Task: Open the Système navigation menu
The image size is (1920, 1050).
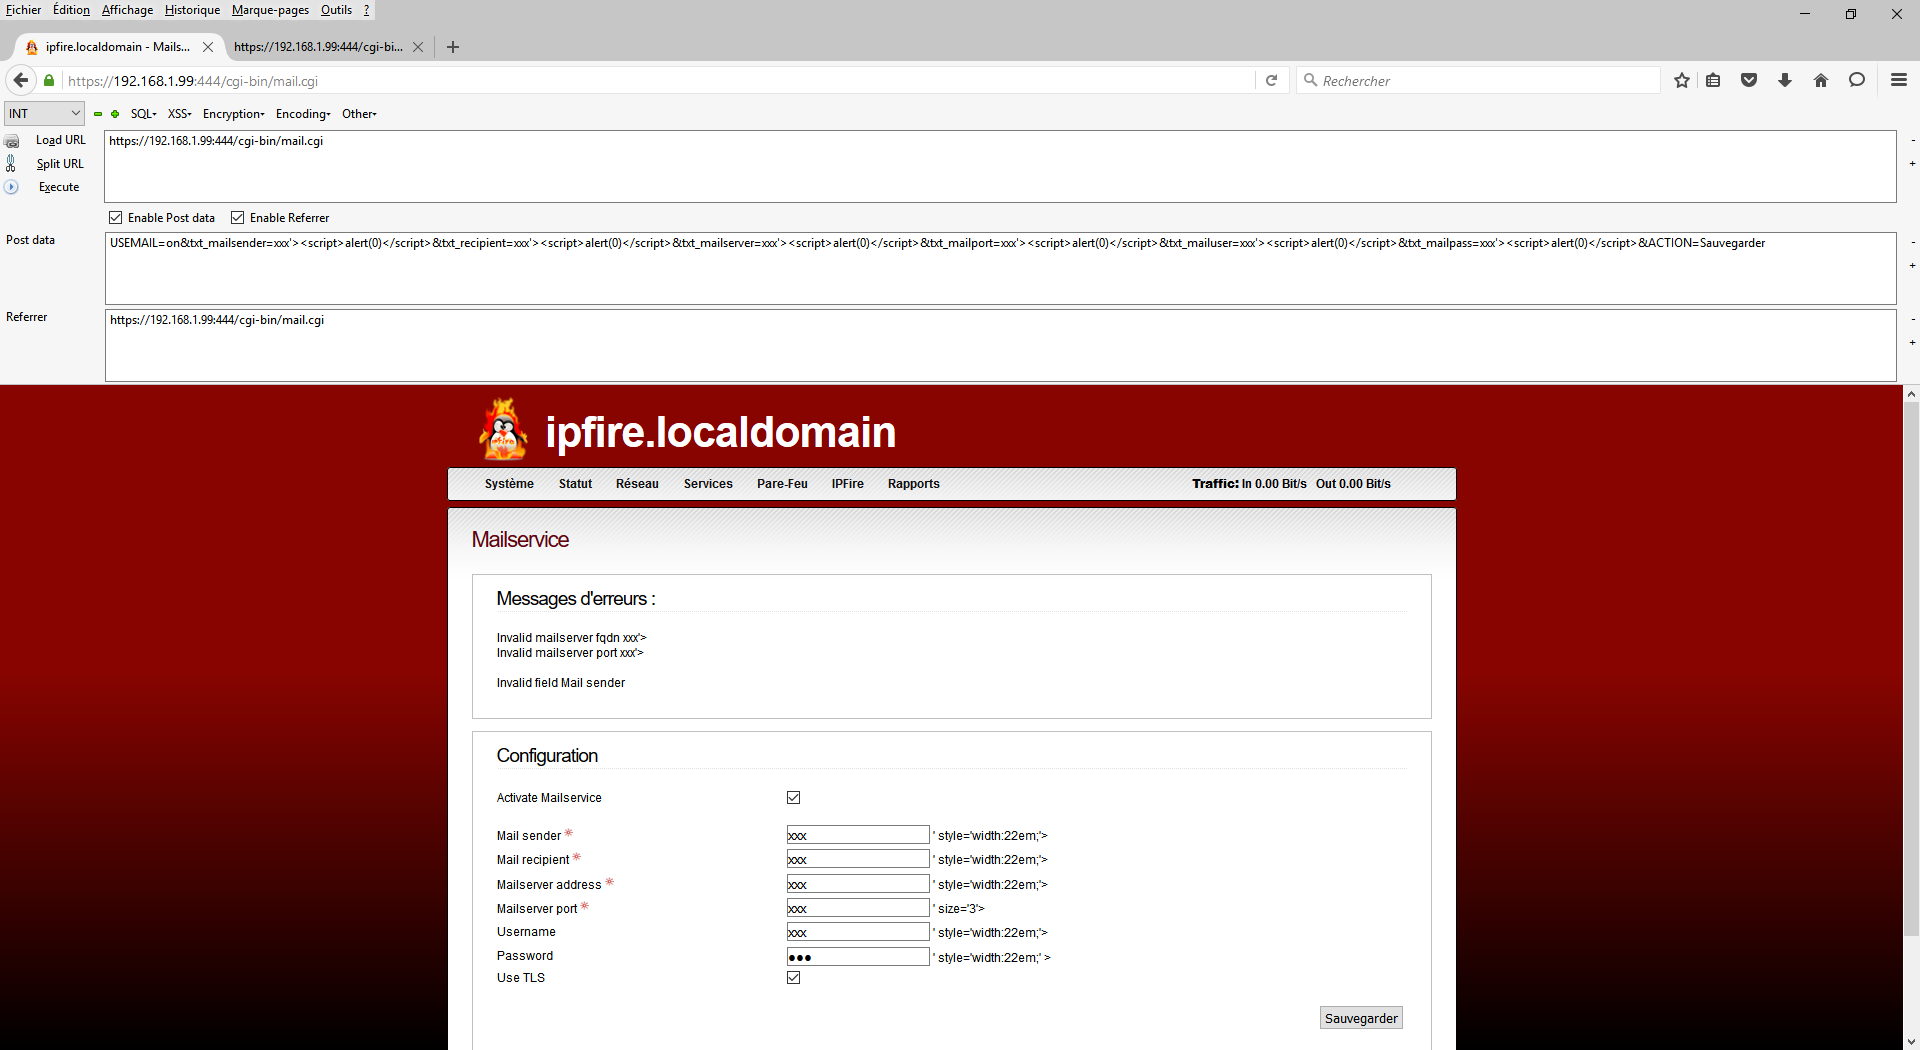Action: point(509,484)
